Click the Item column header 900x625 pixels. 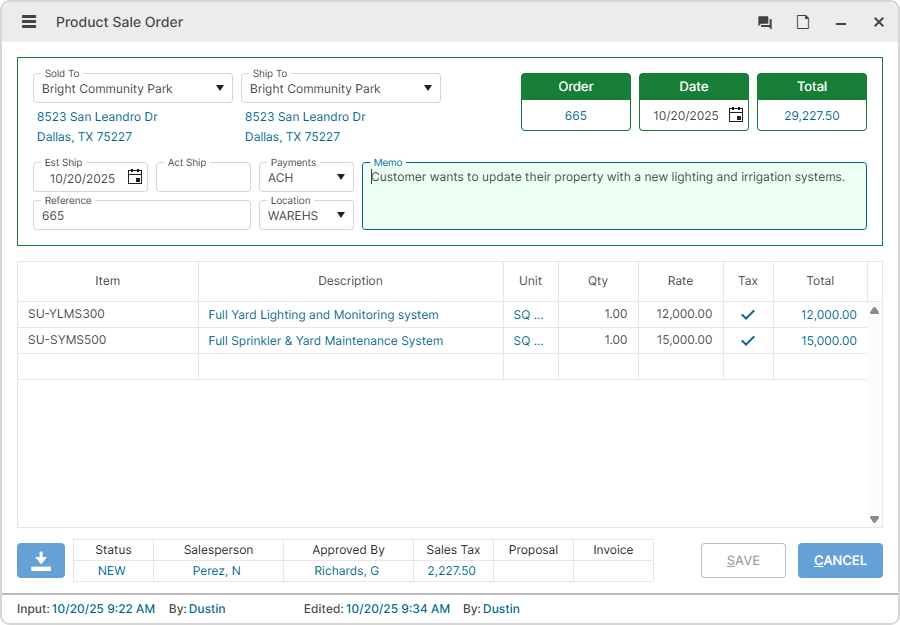(x=108, y=281)
